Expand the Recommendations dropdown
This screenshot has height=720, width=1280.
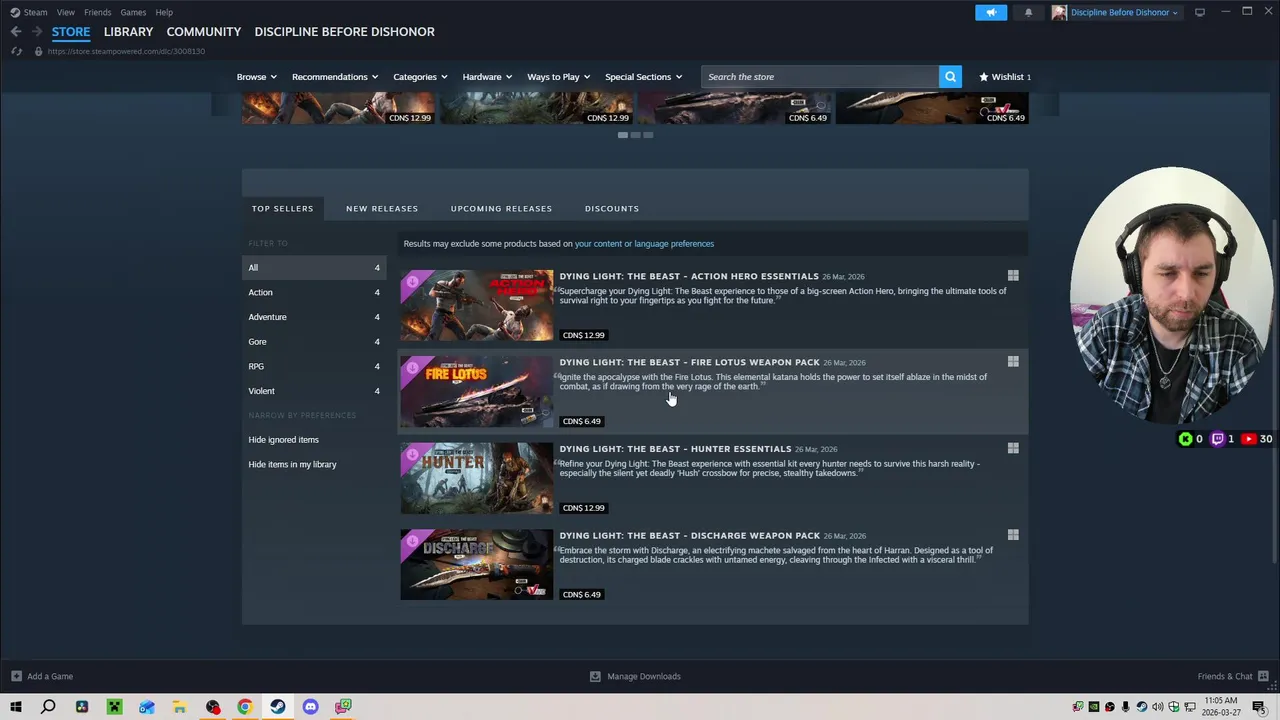[335, 77]
